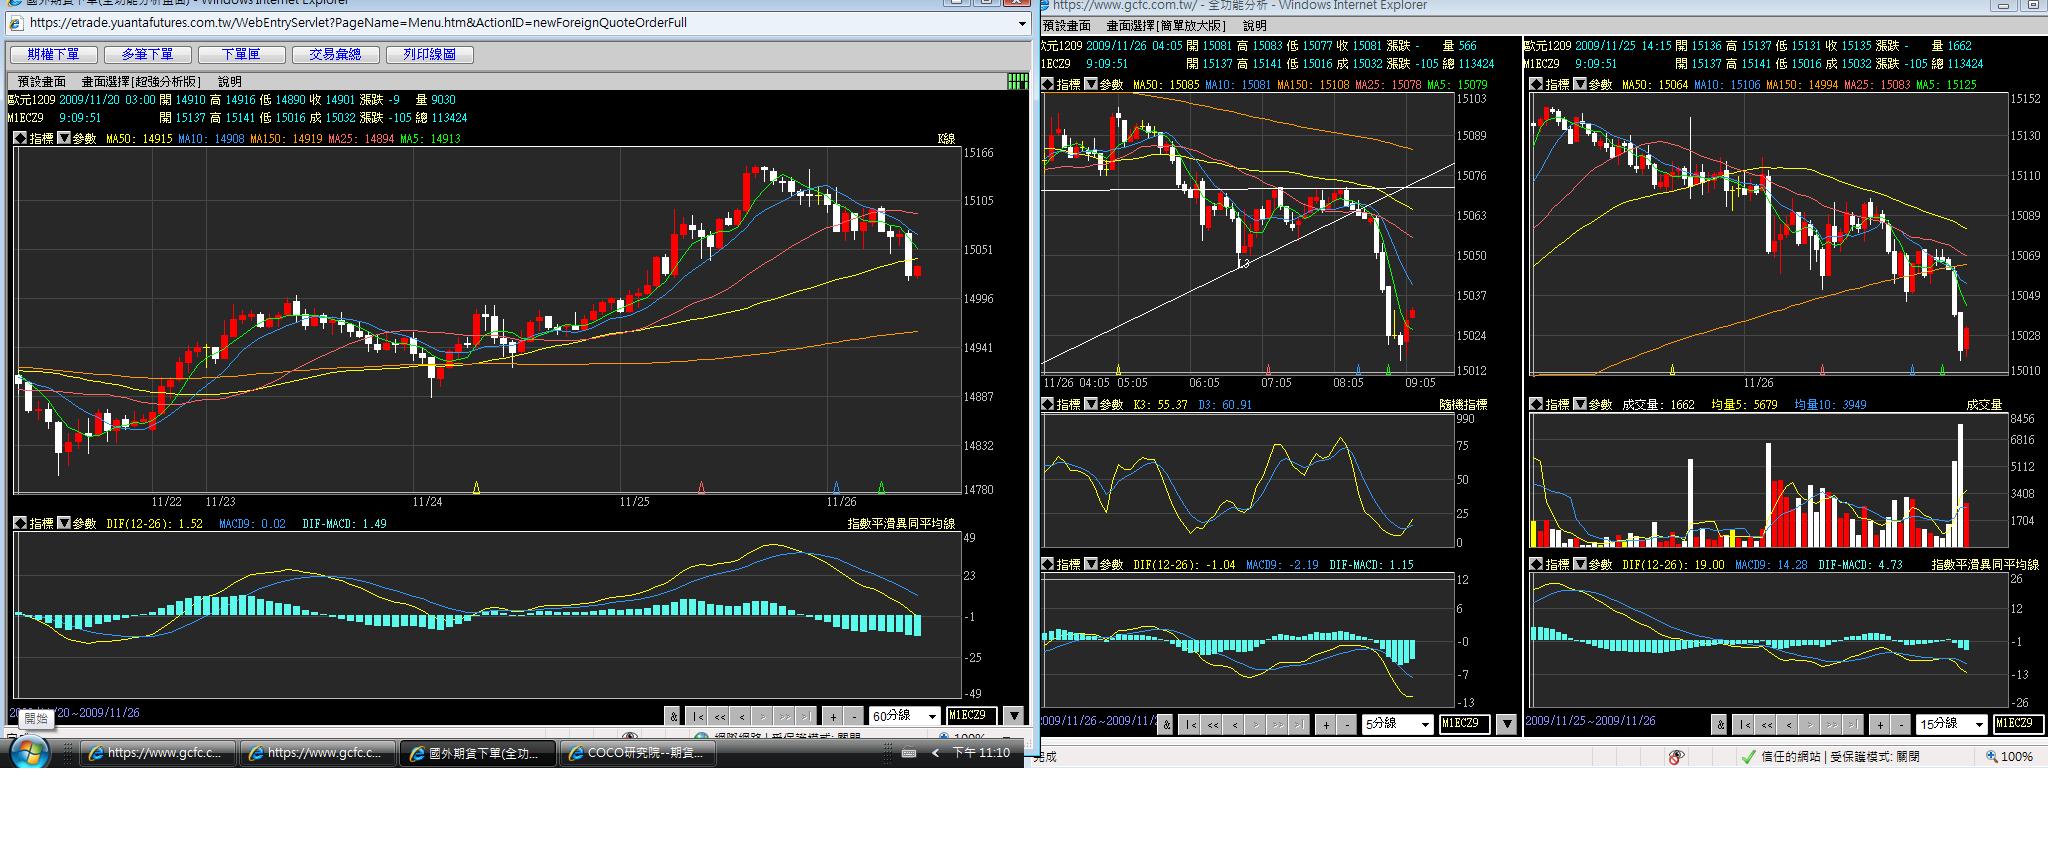Zoom out (-) on 5分線 chart
The image size is (2048, 854).
point(1347,724)
